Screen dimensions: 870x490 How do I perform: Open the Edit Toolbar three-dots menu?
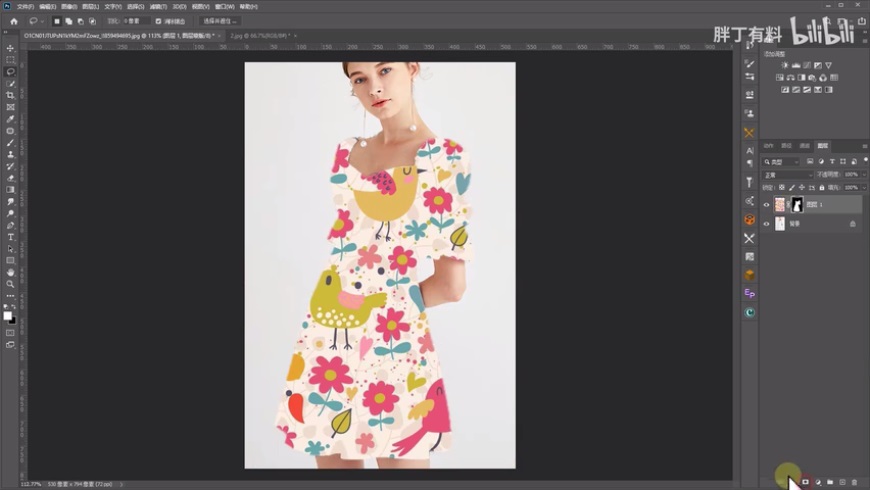click(10, 296)
